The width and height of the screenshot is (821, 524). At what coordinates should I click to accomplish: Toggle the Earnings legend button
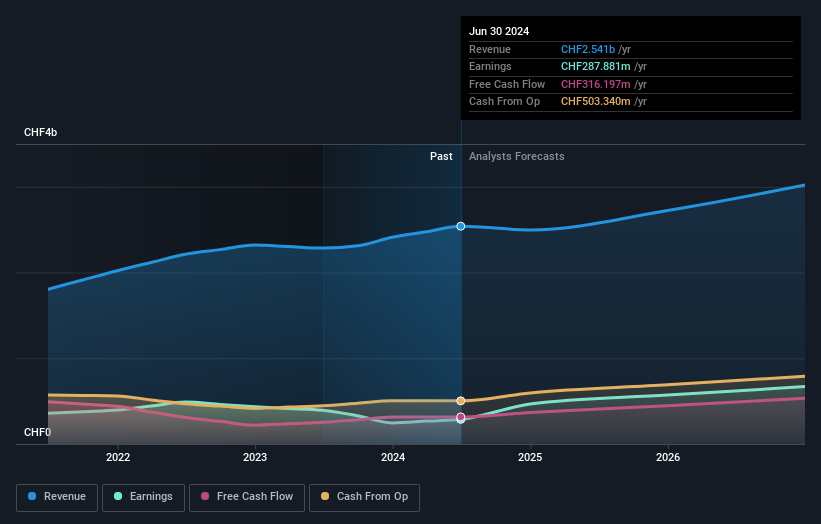(143, 497)
